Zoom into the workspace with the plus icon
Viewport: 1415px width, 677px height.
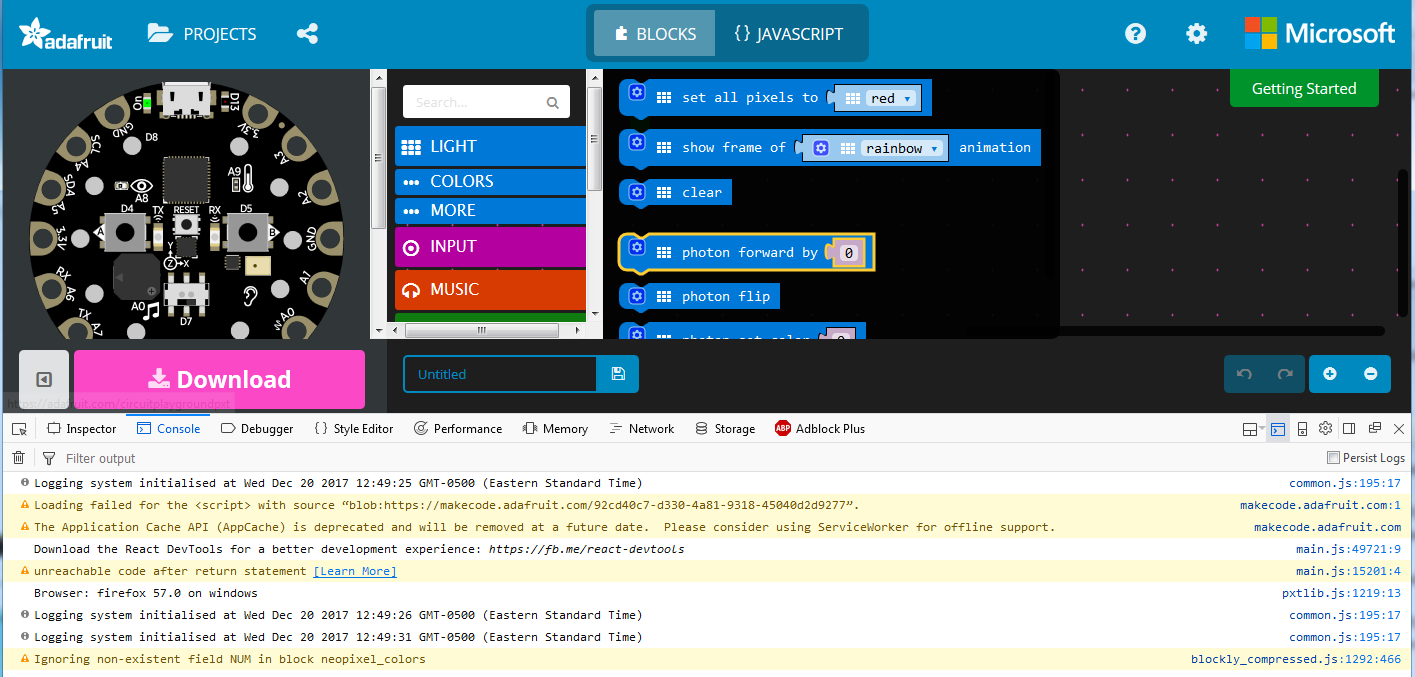[1330, 373]
